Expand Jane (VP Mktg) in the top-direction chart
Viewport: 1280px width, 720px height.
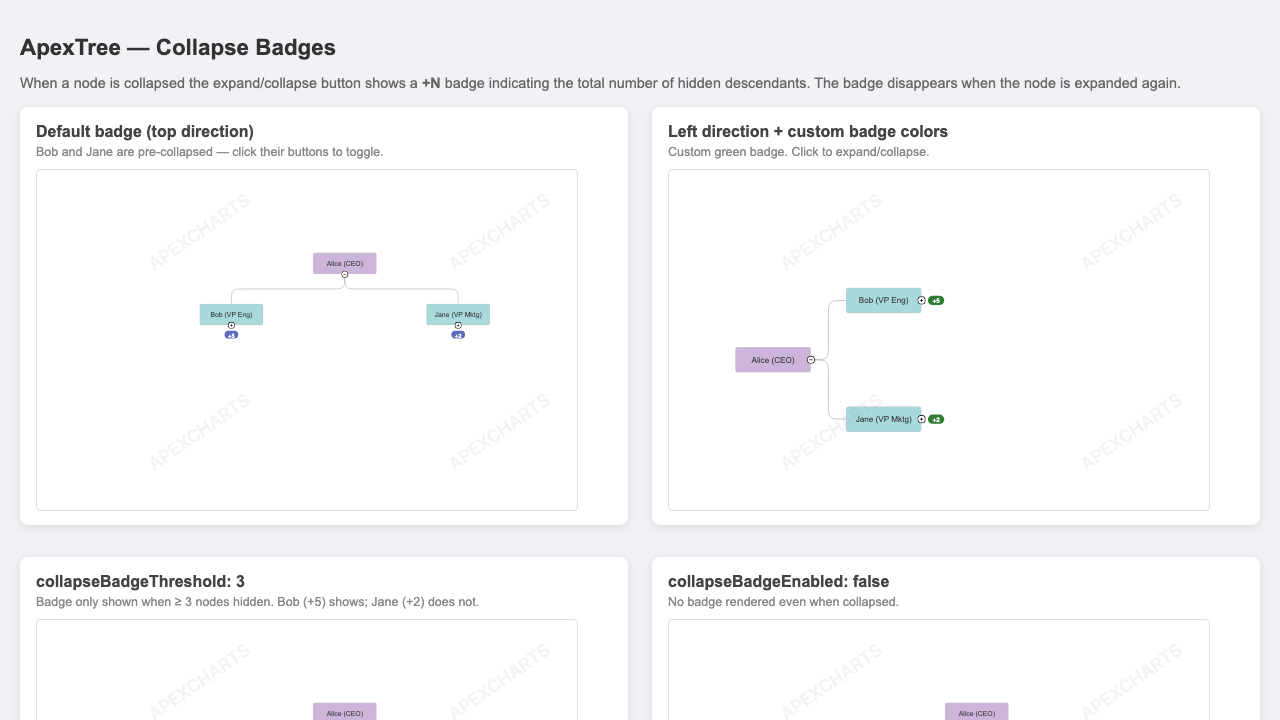(x=458, y=325)
